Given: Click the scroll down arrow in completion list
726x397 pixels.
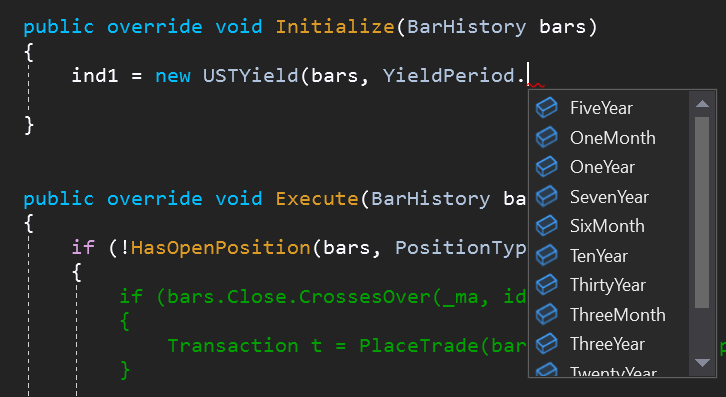Looking at the screenshot, I should [702, 363].
